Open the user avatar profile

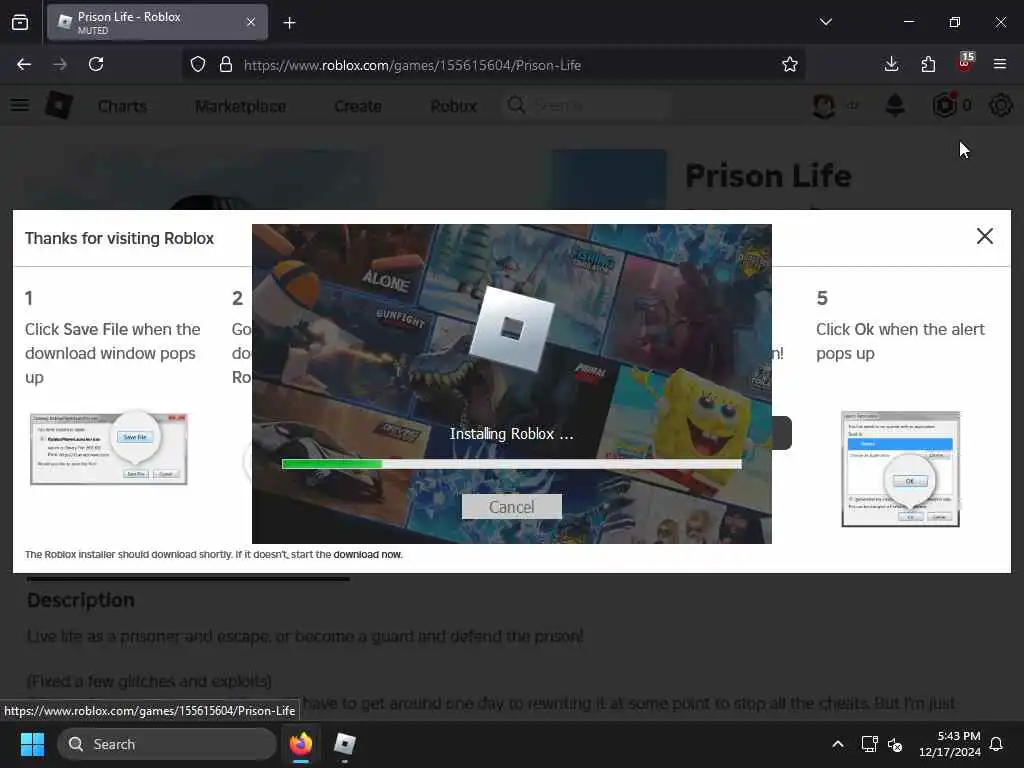tap(824, 105)
